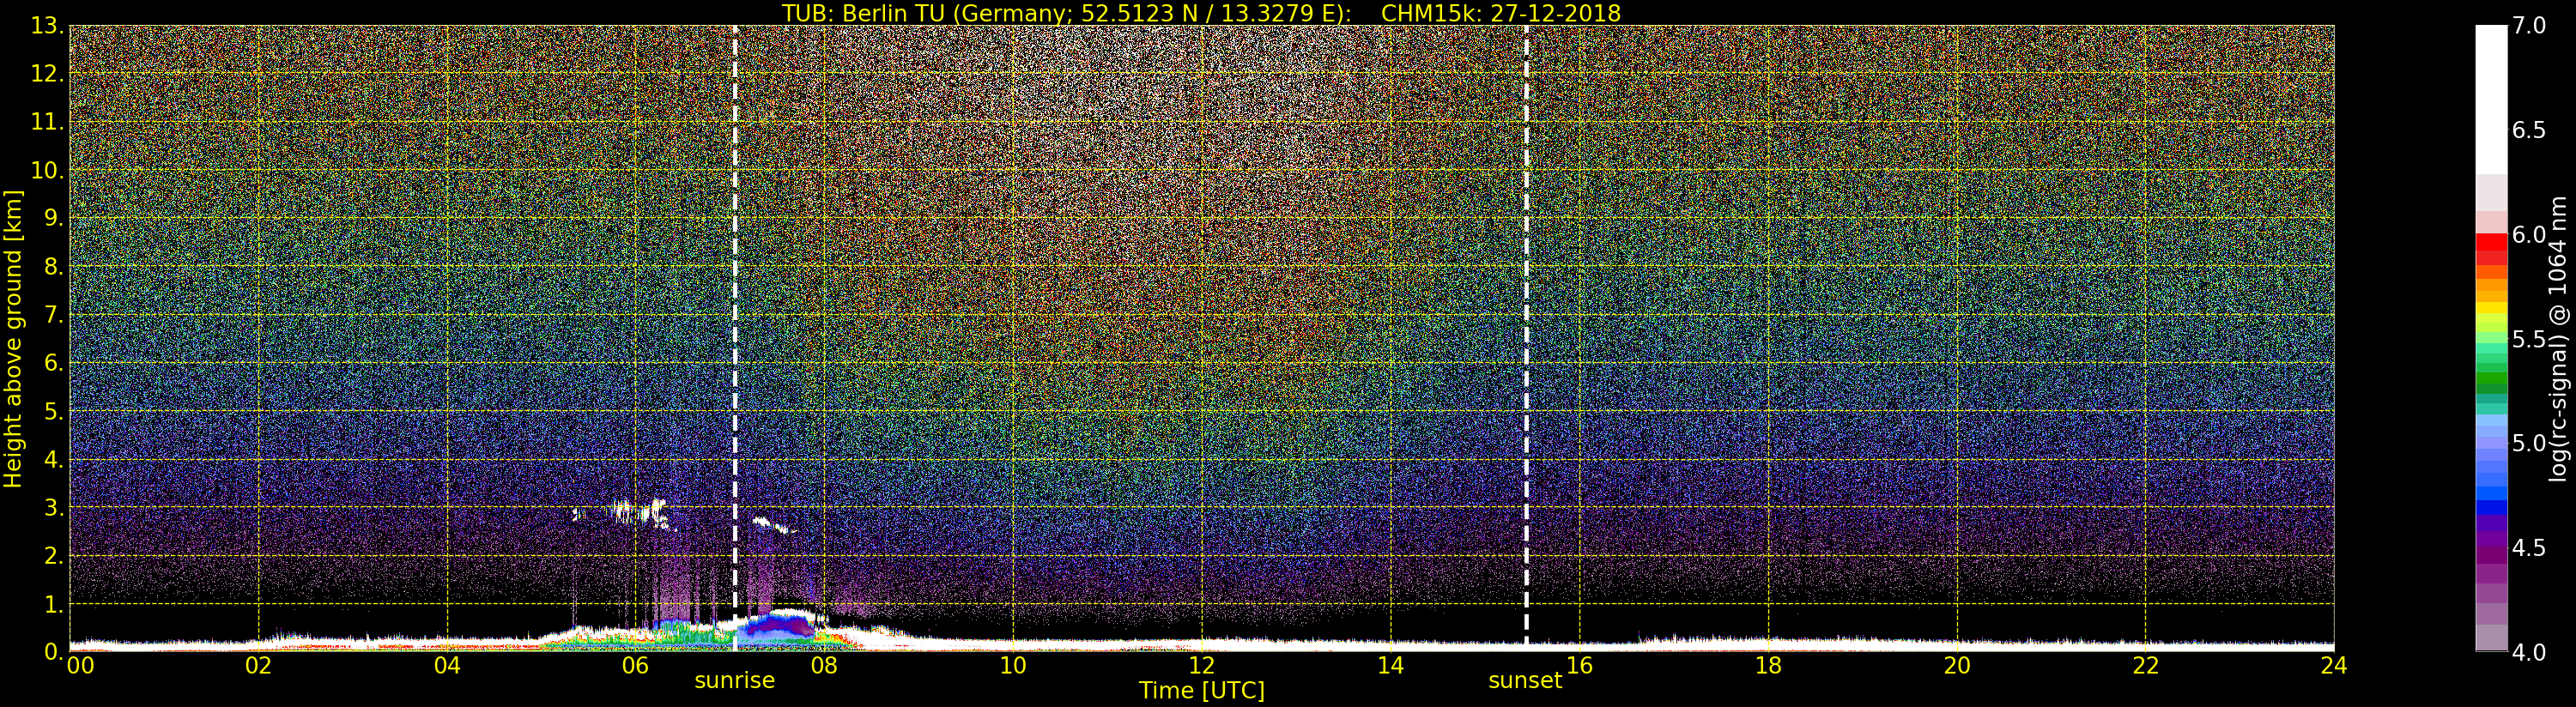Click colorbar tick label '5.5'
Viewport: 2576px width, 707px height.
pos(2528,339)
